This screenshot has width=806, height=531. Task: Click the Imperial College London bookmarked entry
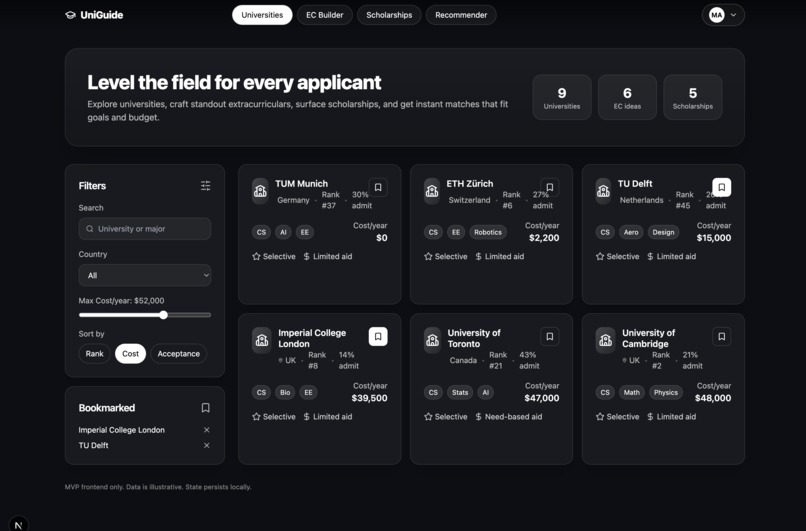pyautogui.click(x=122, y=430)
